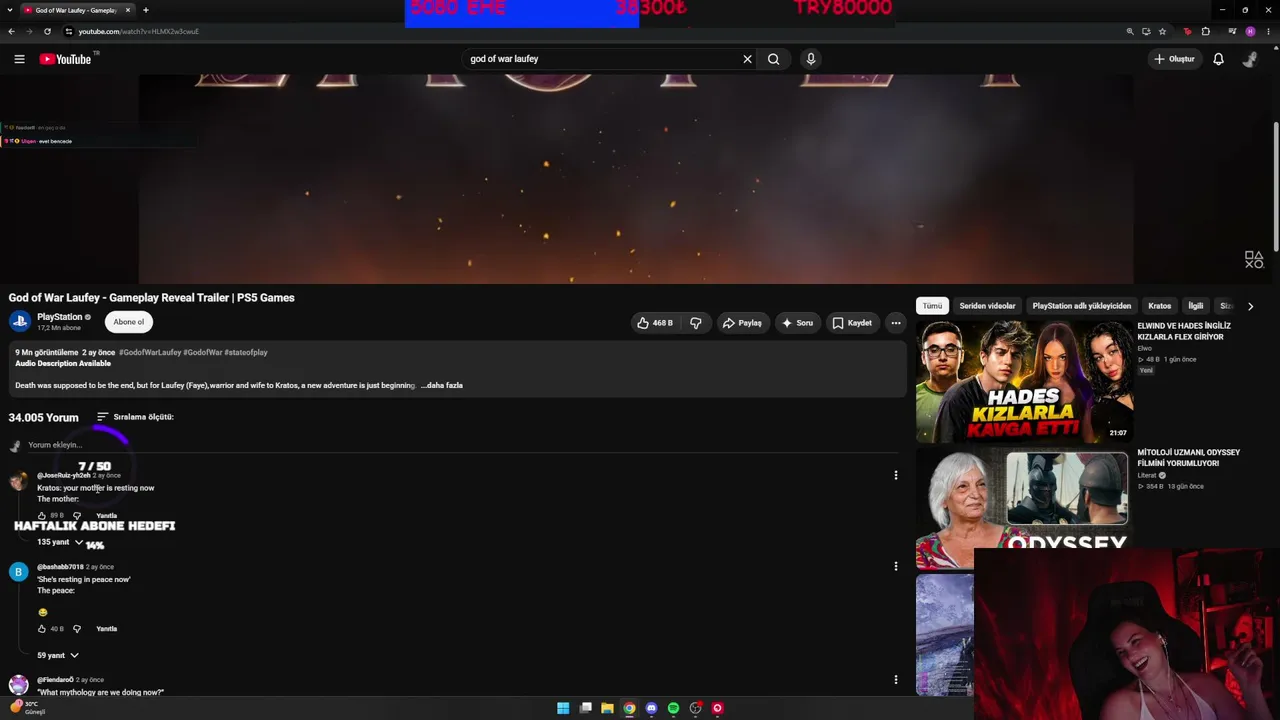The image size is (1280, 720).
Task: Dislike the bashabb7018 comment
Action: coord(77,629)
